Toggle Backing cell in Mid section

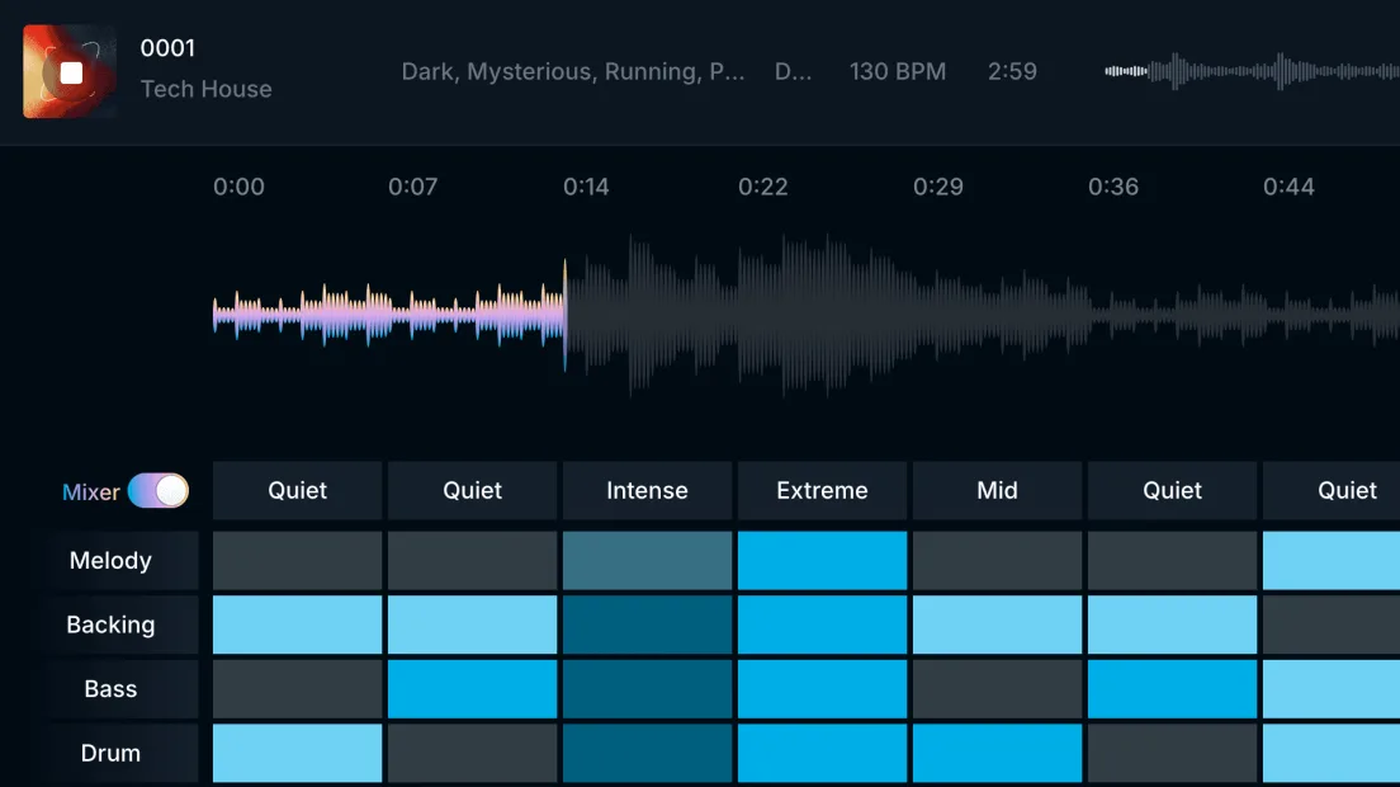(x=997, y=625)
